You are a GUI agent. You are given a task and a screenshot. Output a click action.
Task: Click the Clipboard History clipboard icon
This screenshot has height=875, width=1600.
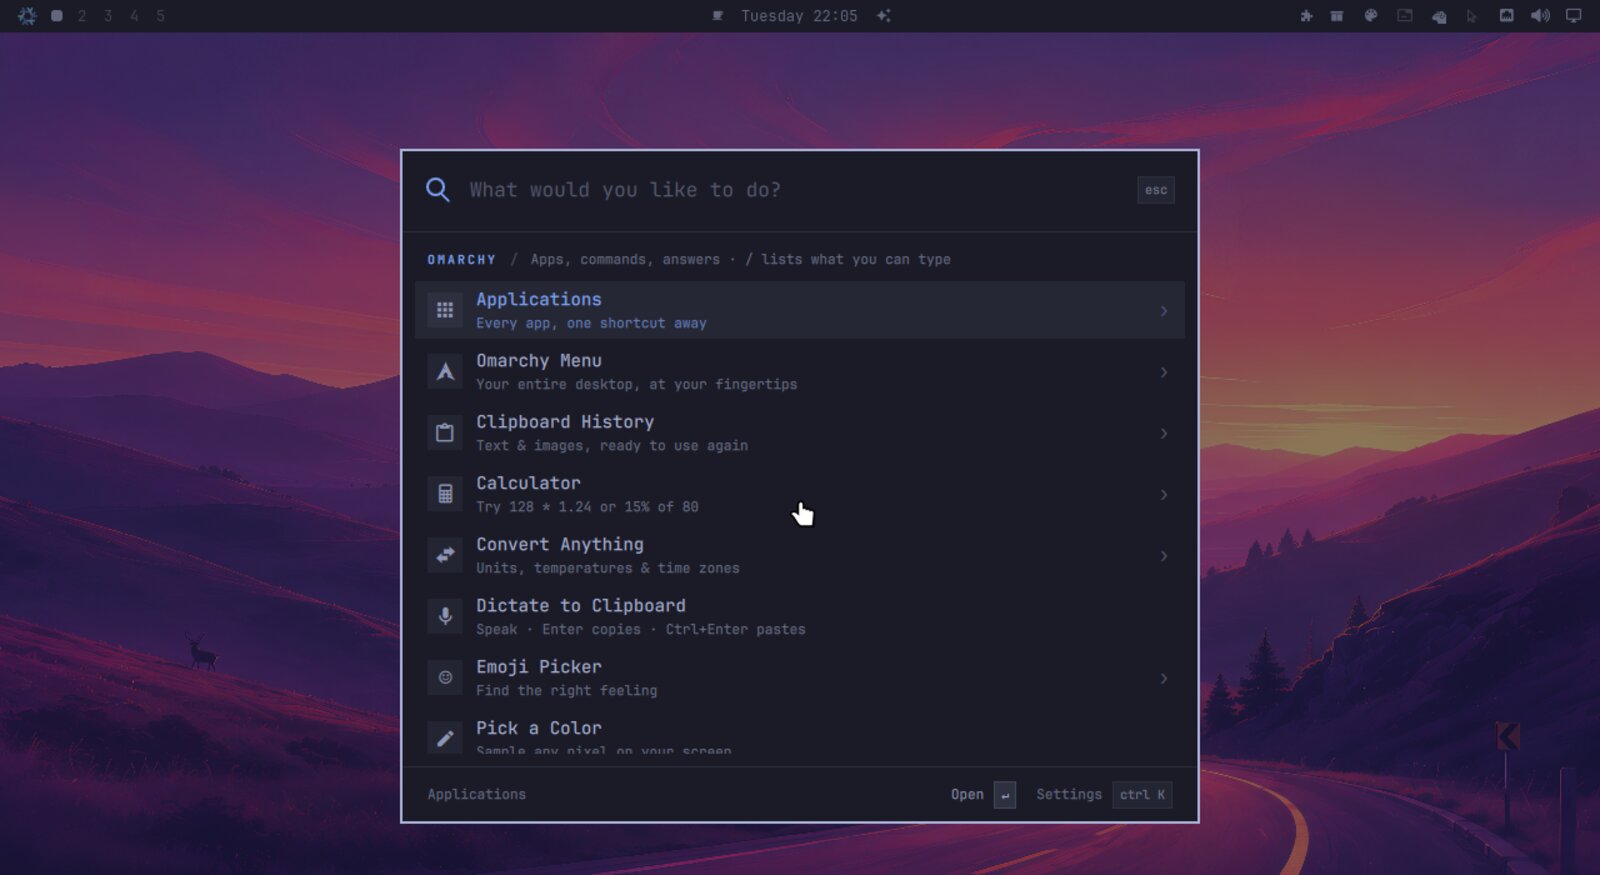pos(445,433)
